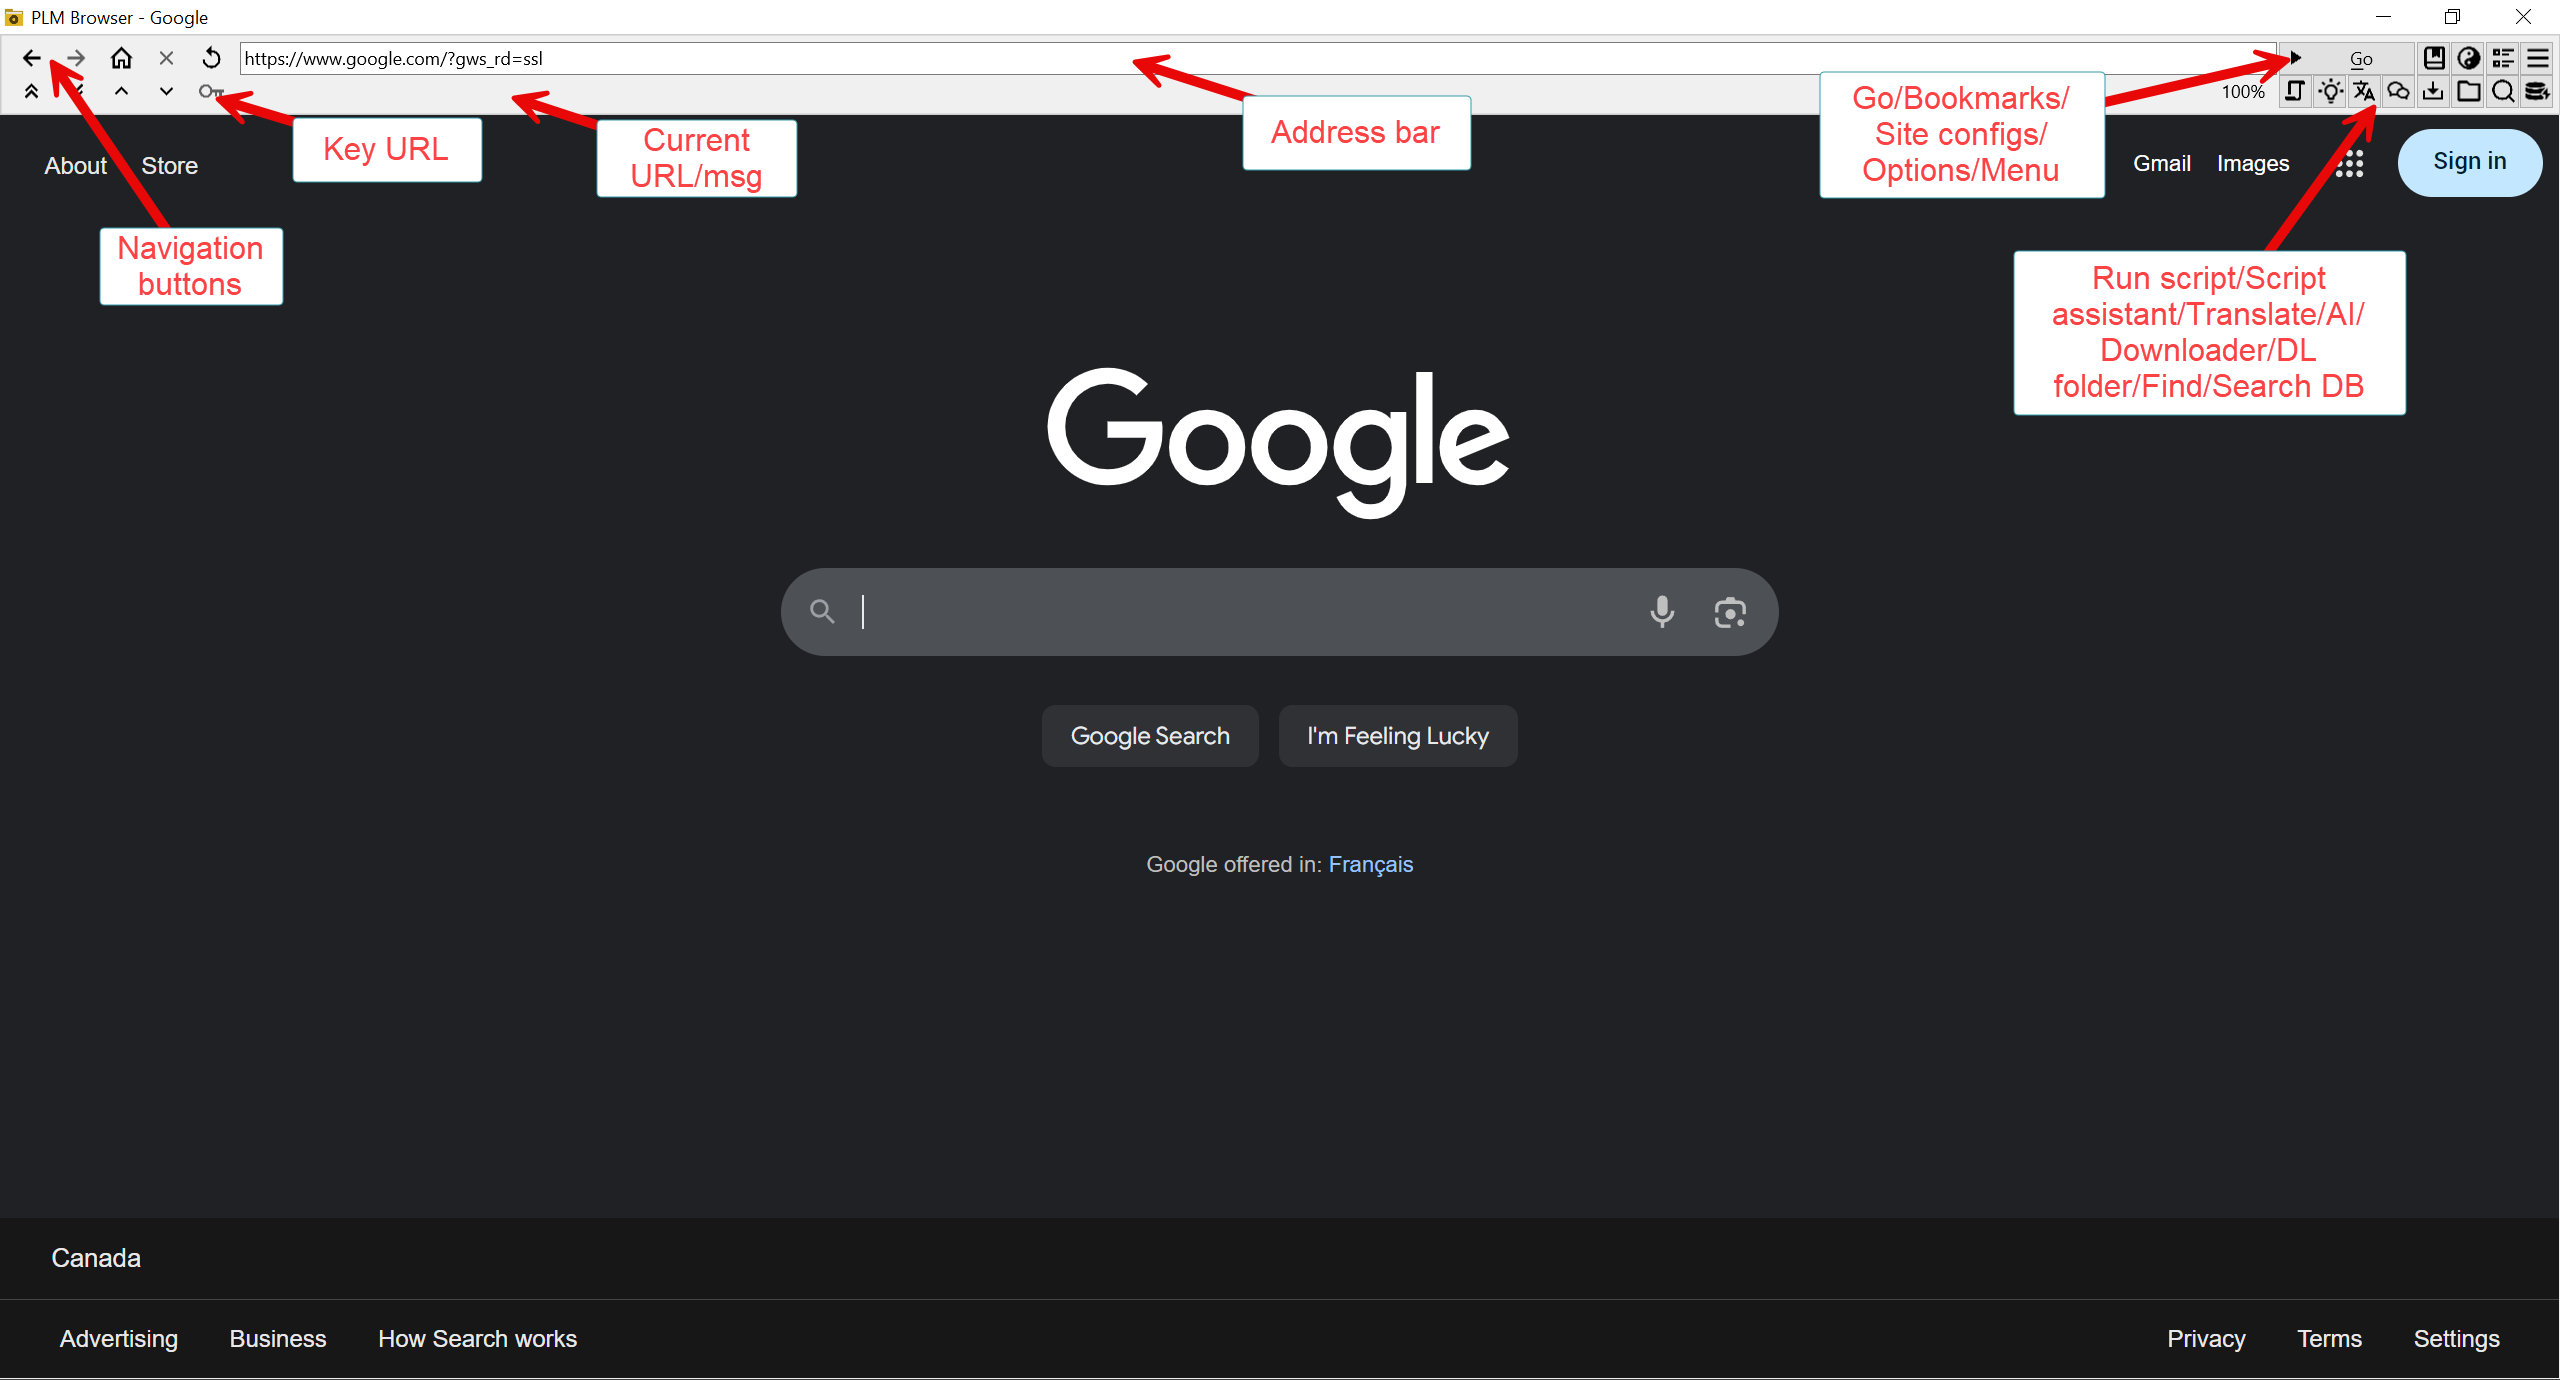Select the Translate icon on the toolbar
The height and width of the screenshot is (1380, 2560).
point(2365,92)
